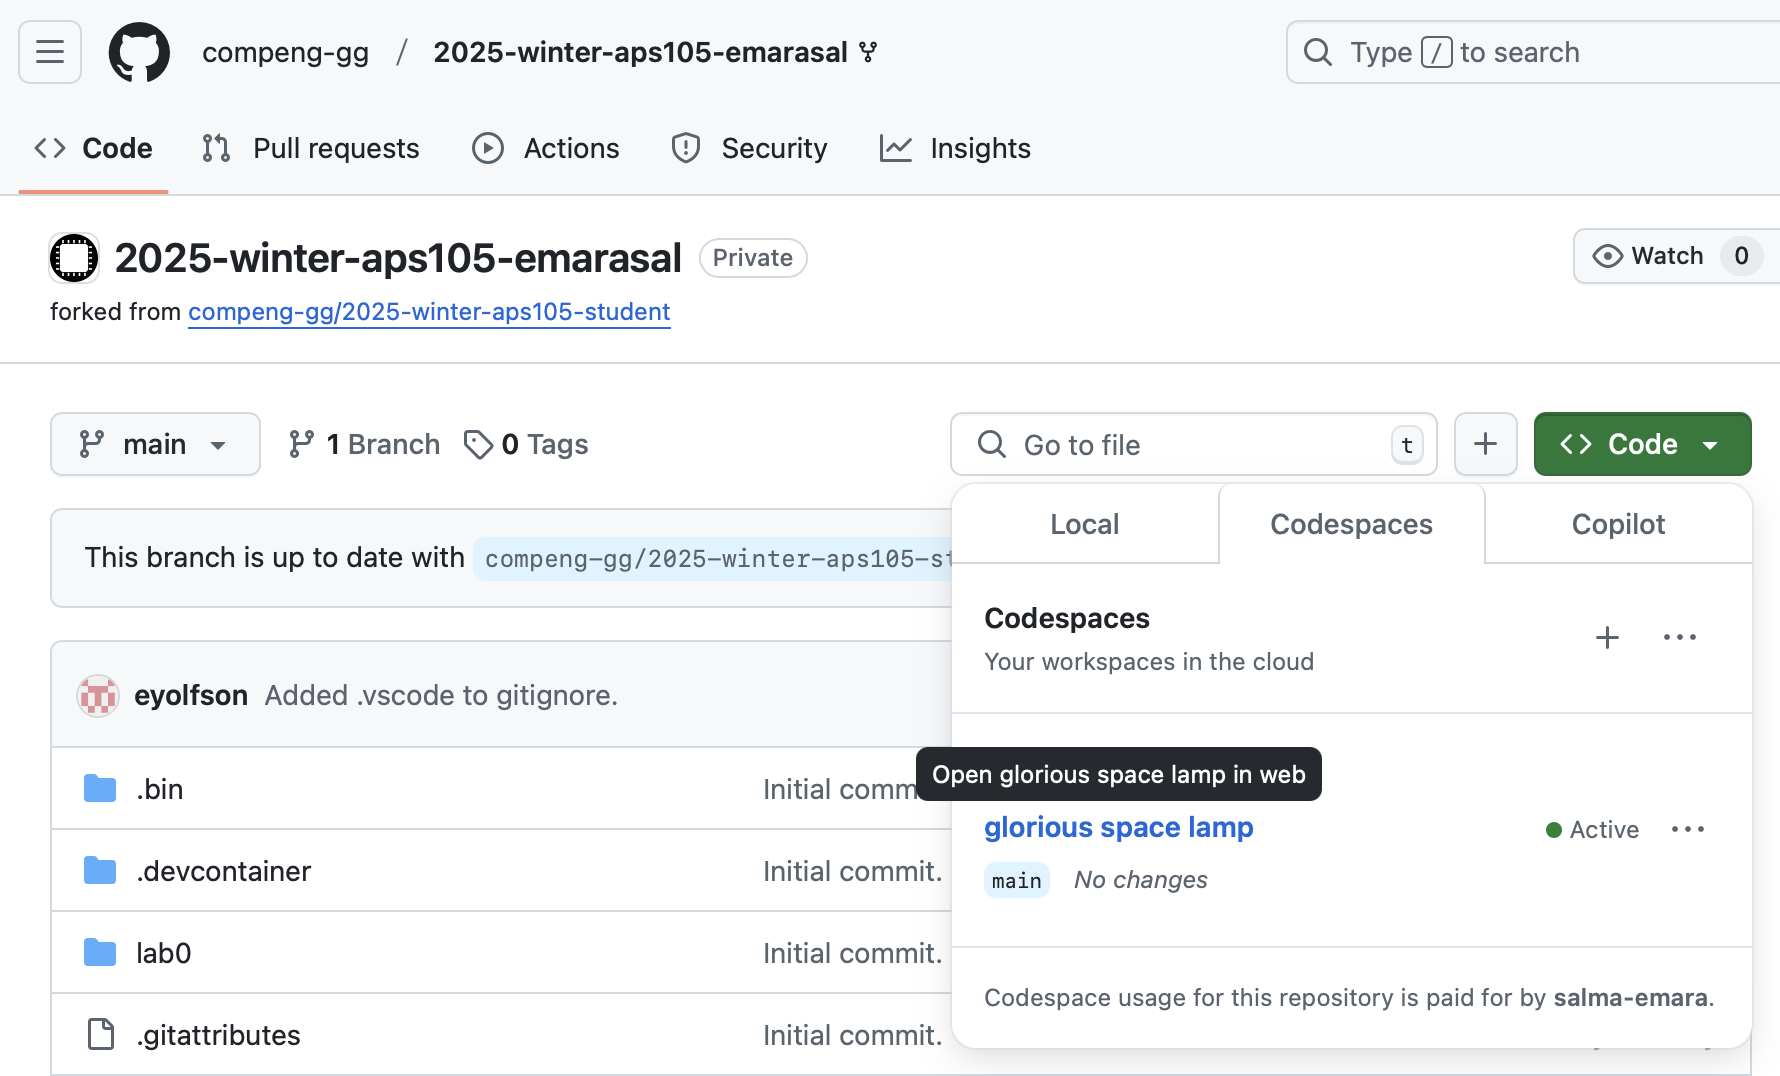Click the repository owner avatar icon
This screenshot has height=1076, width=1780.
pos(74,258)
